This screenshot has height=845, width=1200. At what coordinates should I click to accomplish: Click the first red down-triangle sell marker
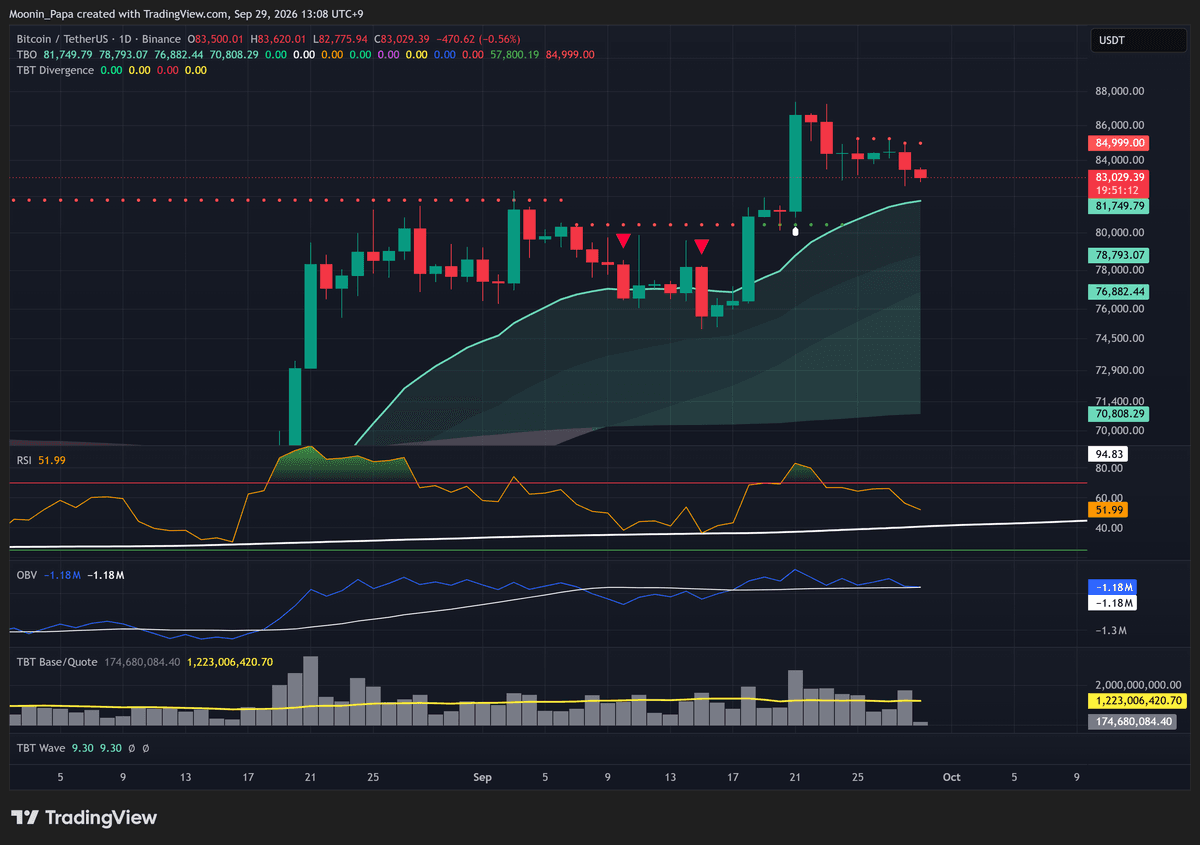click(623, 241)
